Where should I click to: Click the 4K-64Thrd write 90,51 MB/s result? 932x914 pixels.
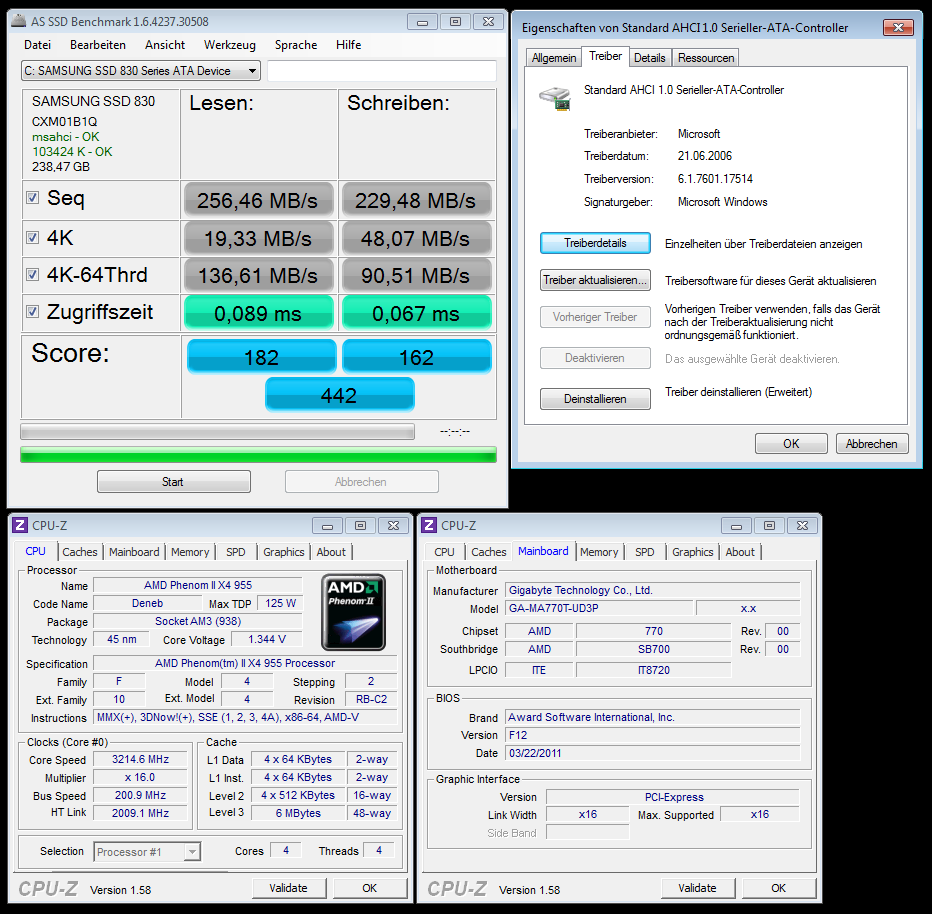coord(416,276)
